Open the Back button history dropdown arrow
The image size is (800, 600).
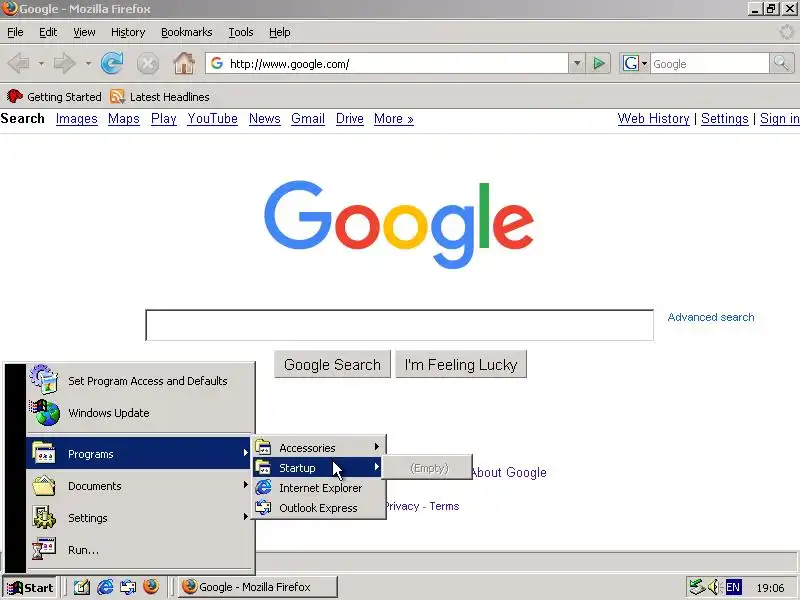(41, 64)
